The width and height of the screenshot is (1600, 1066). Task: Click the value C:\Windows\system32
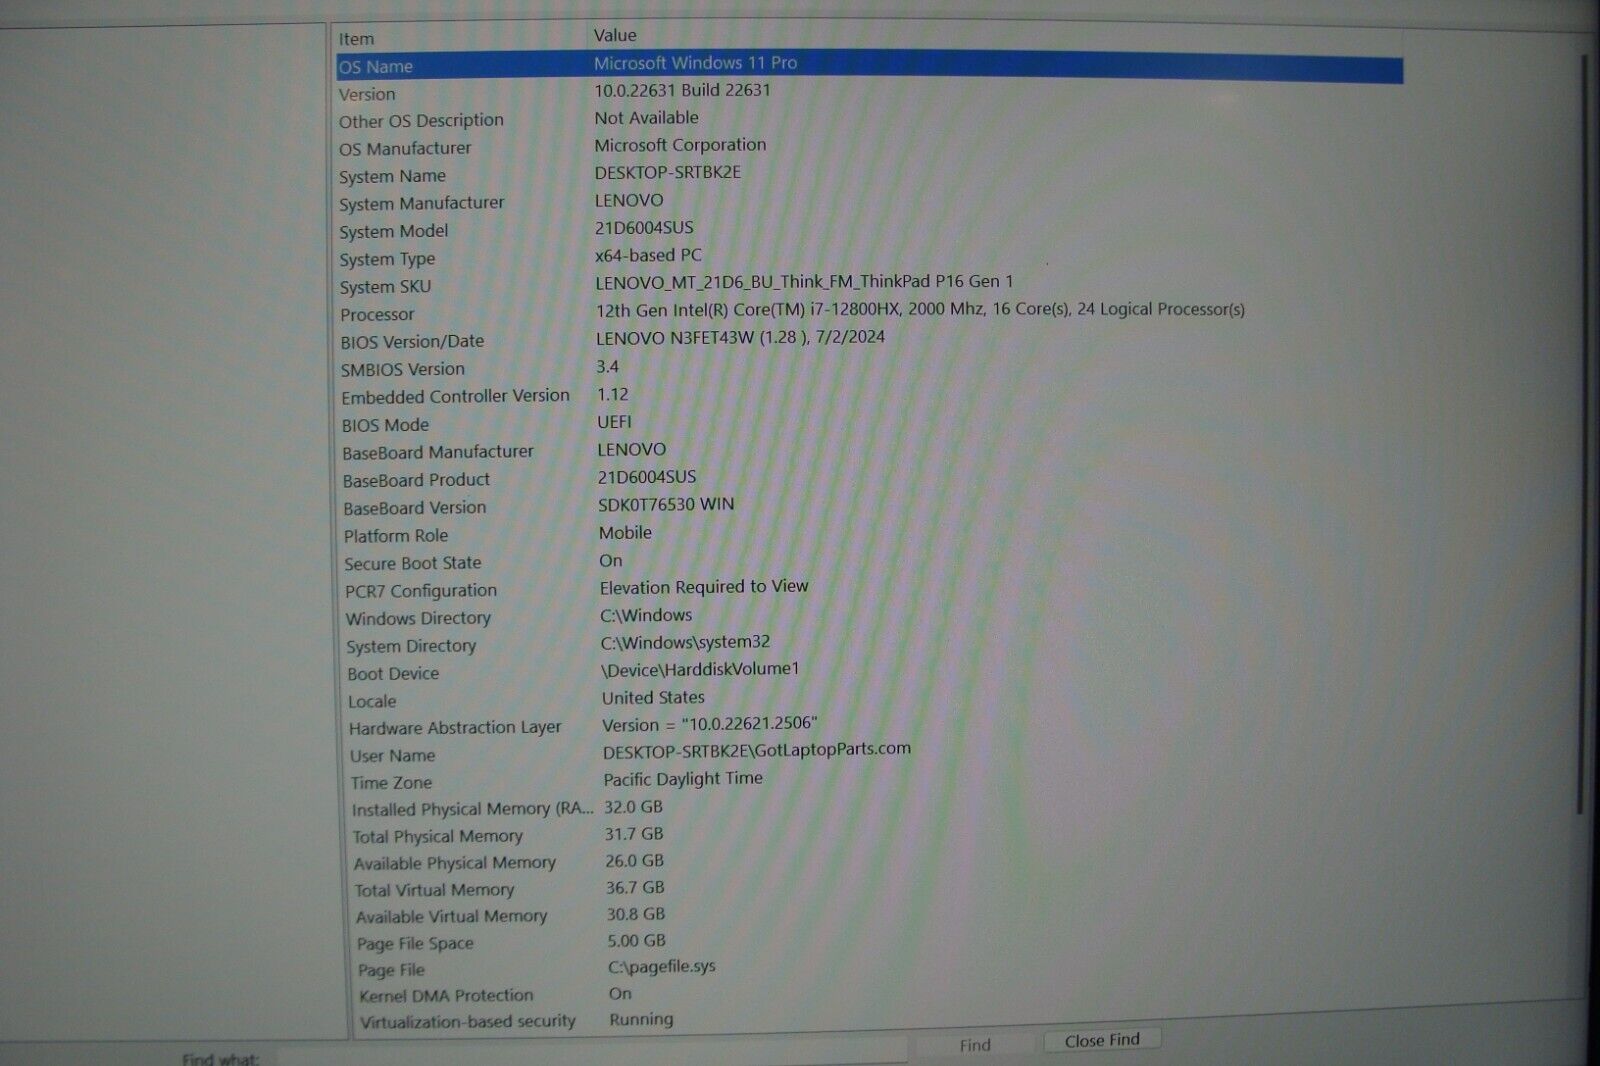click(x=685, y=642)
